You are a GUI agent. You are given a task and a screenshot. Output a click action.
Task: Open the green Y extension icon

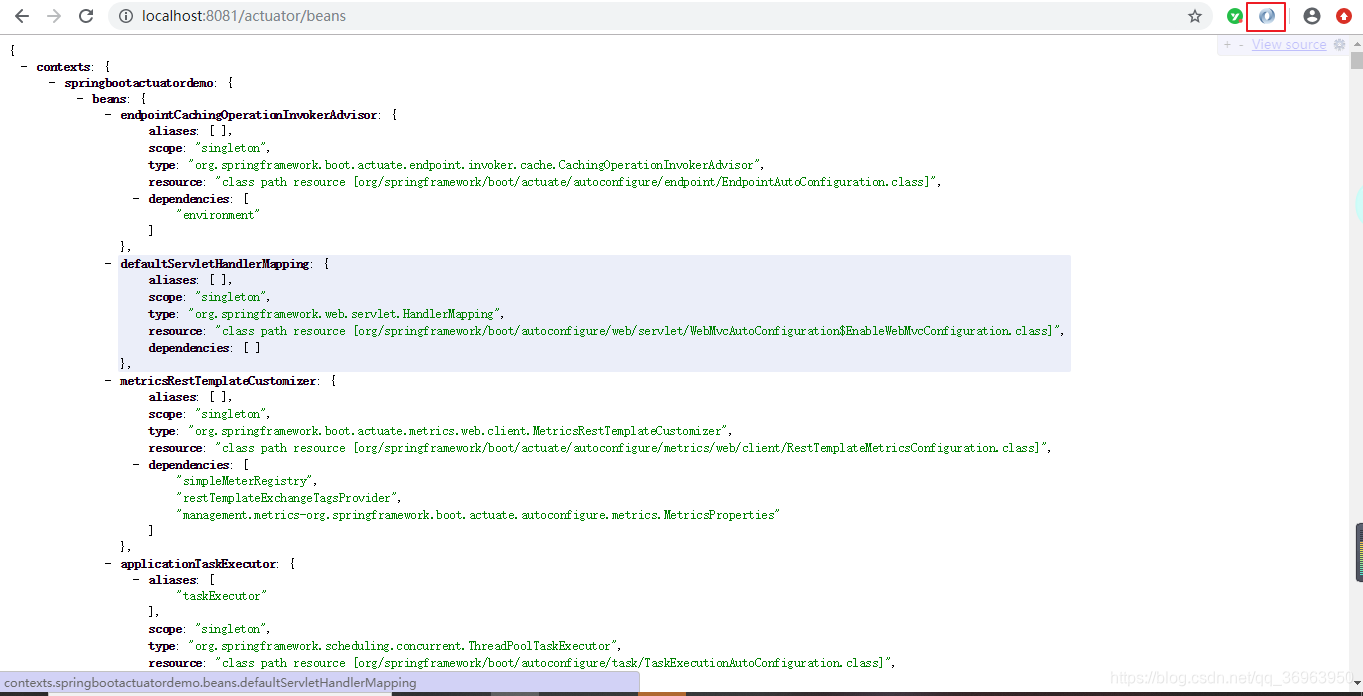pyautogui.click(x=1236, y=16)
